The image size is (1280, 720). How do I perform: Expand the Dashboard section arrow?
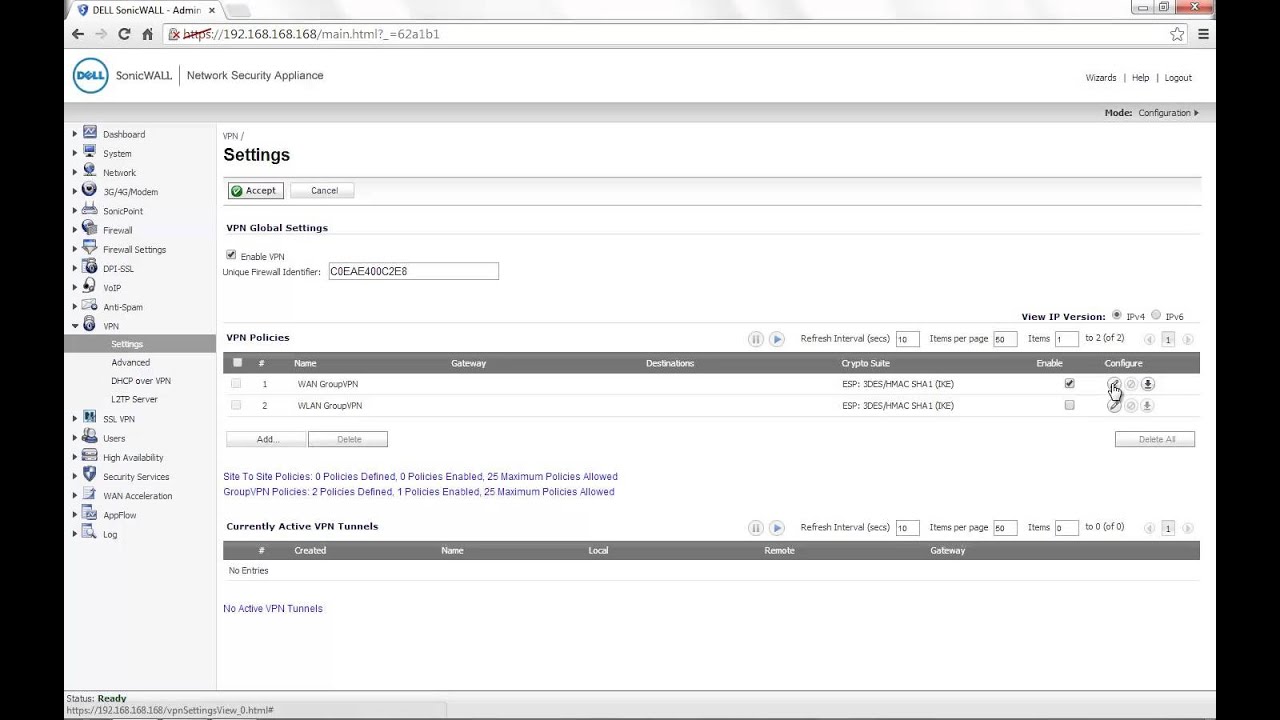75,134
